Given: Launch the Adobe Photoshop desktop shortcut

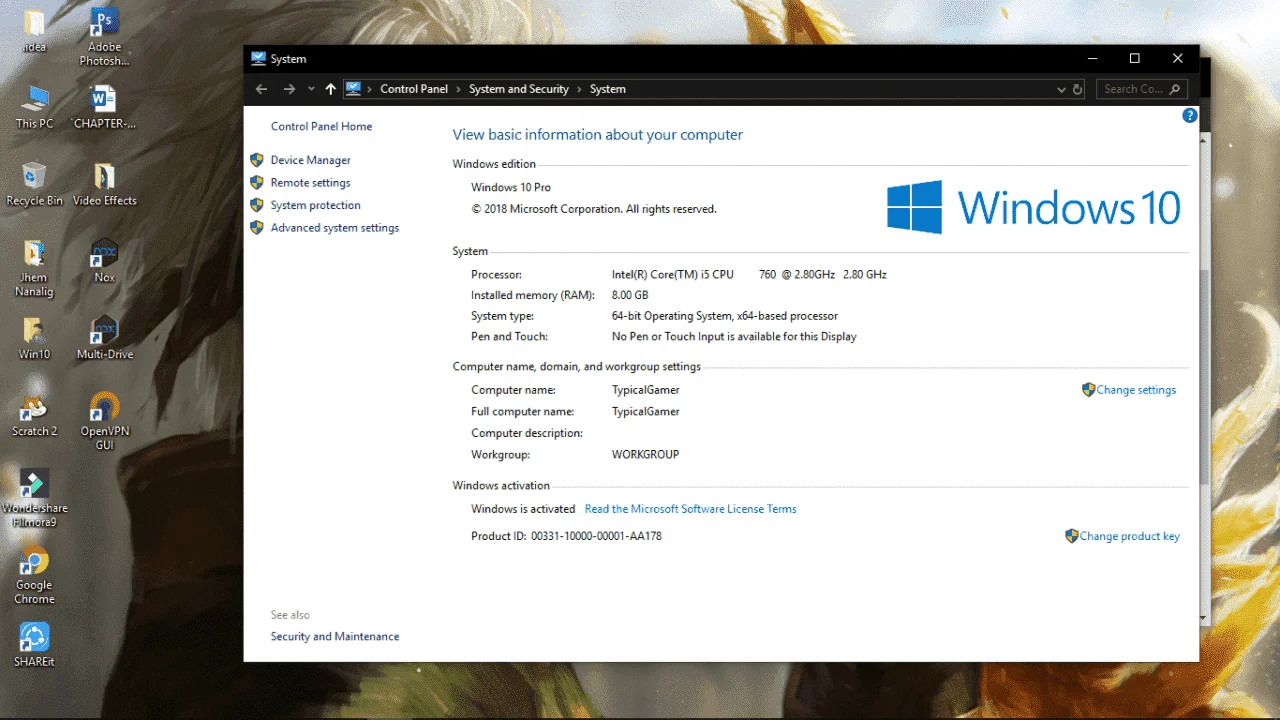Looking at the screenshot, I should click(x=104, y=37).
